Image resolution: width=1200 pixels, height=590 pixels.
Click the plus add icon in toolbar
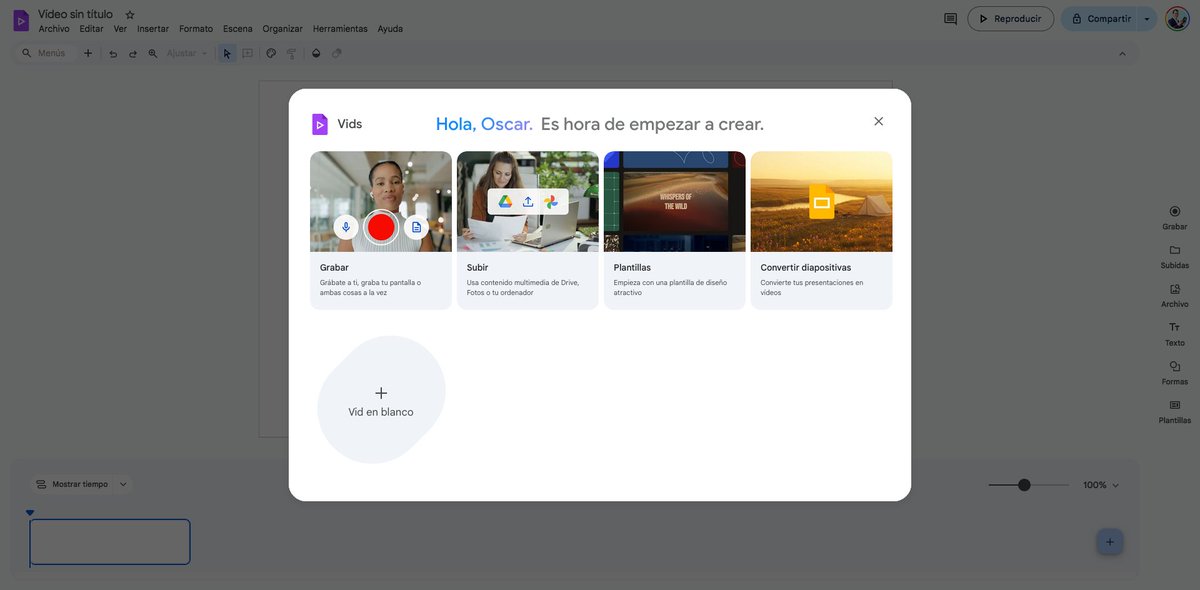coord(88,53)
